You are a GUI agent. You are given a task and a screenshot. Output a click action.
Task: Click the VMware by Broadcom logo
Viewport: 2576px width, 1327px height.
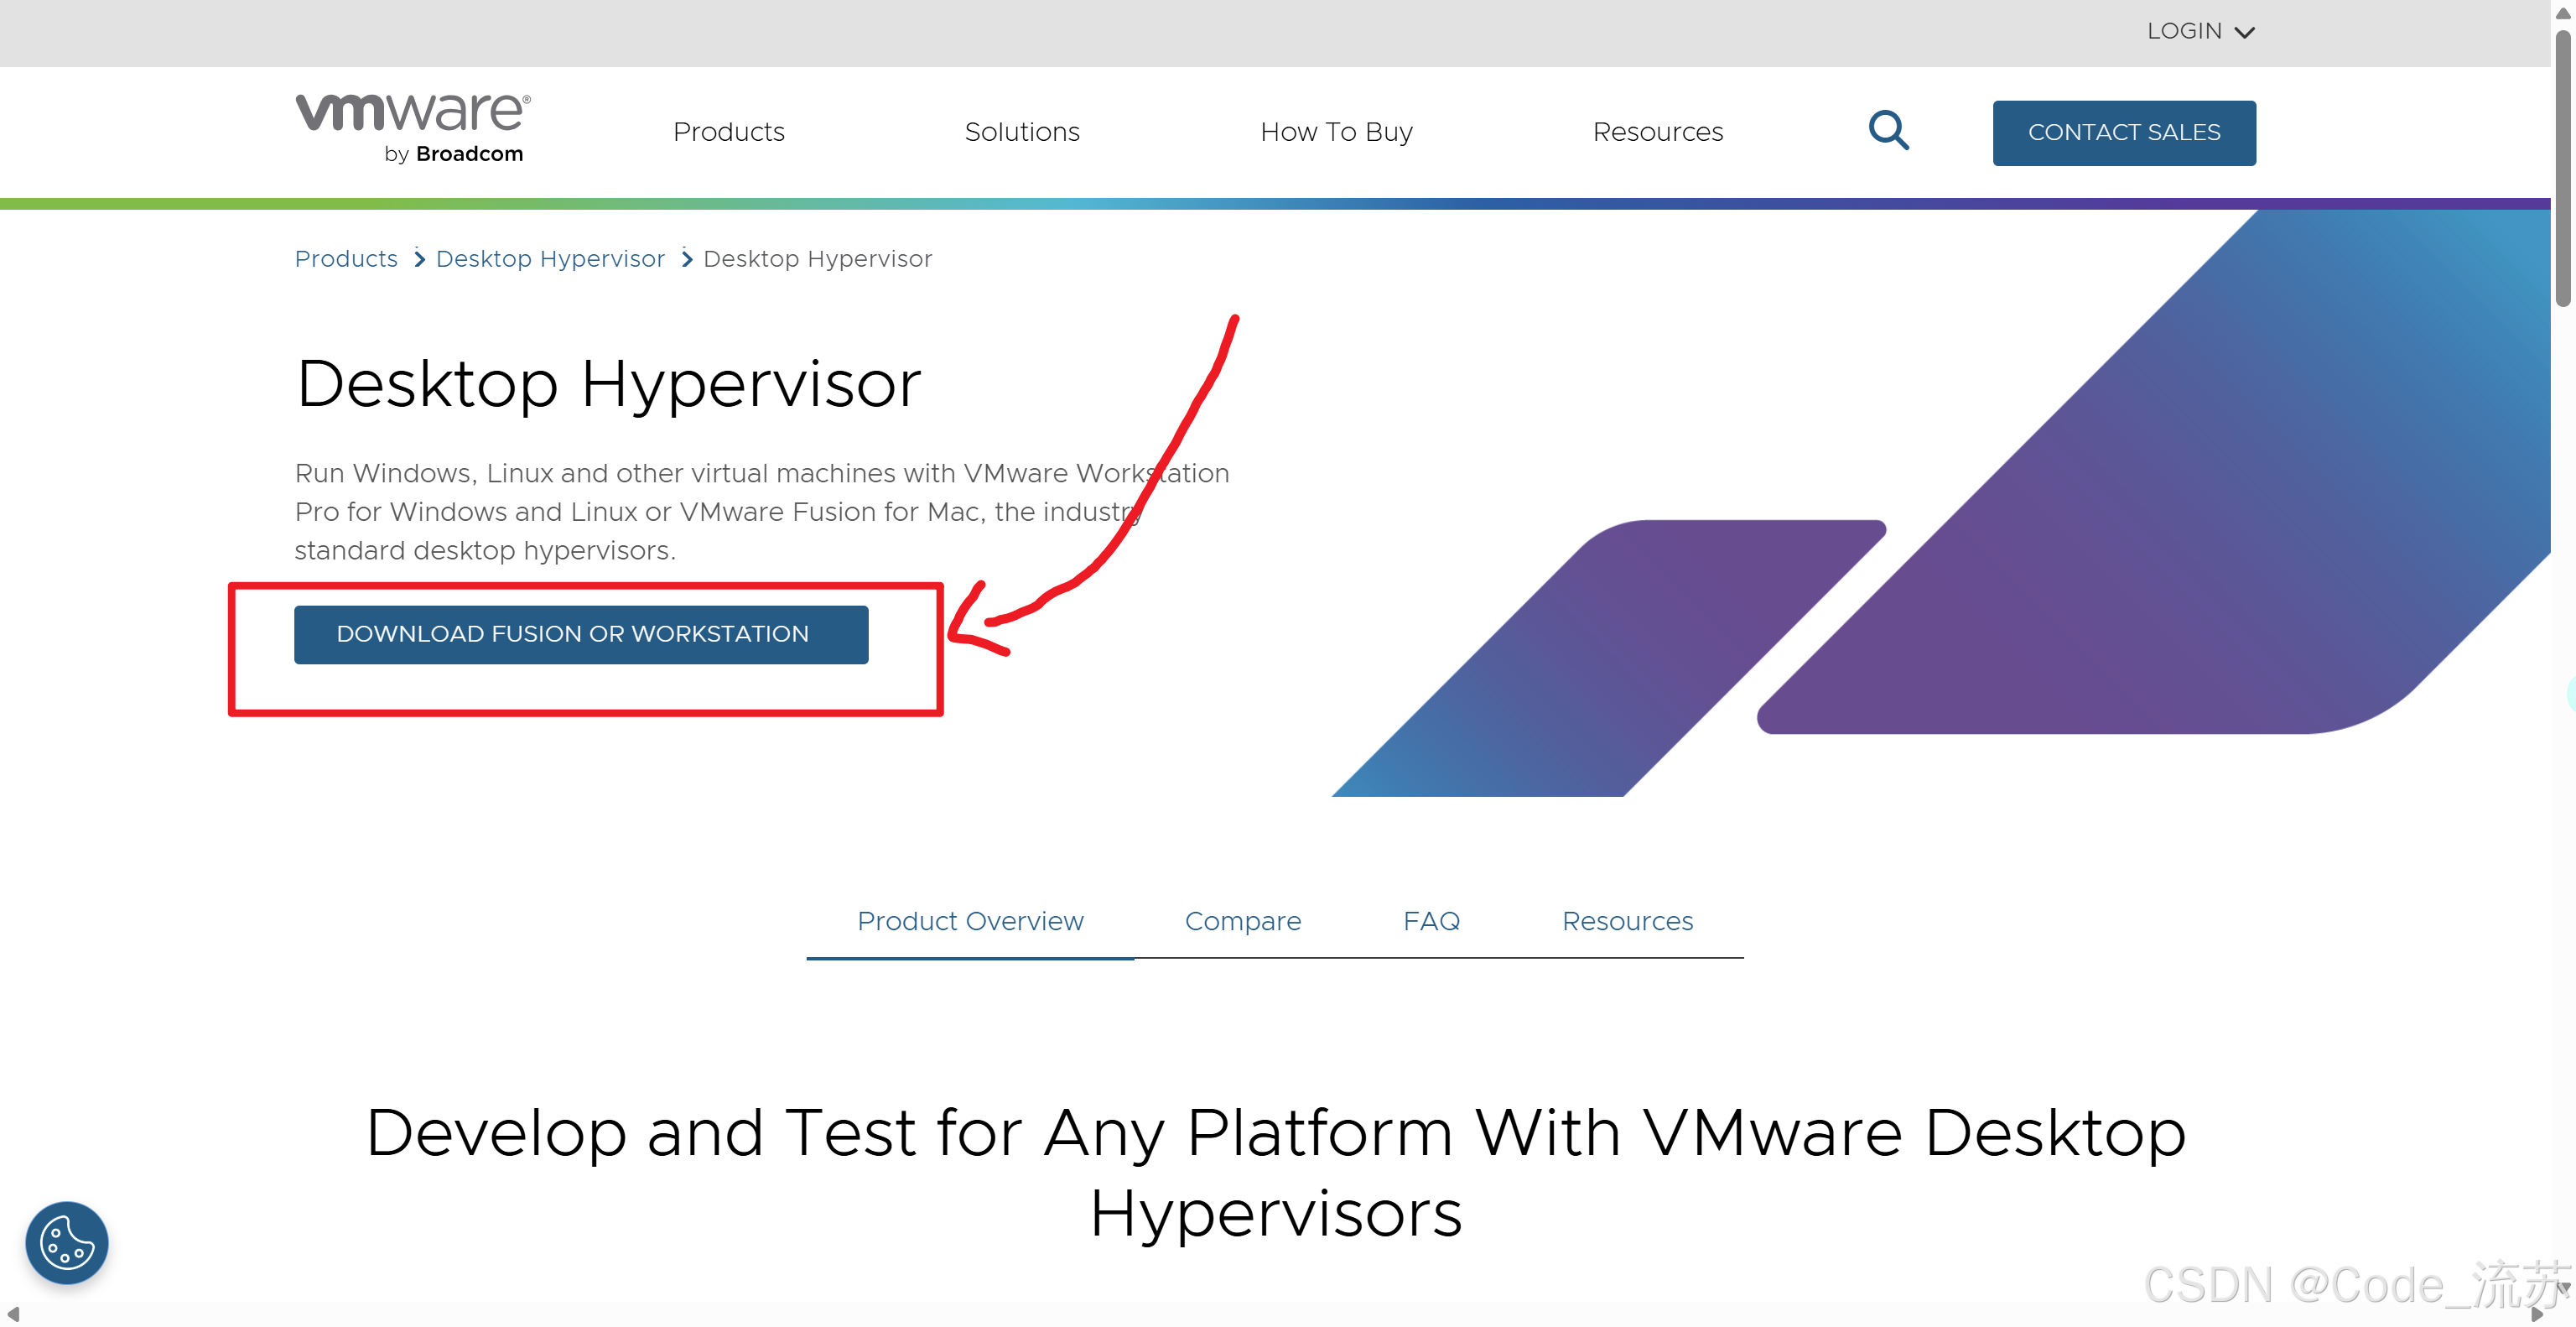tap(413, 128)
